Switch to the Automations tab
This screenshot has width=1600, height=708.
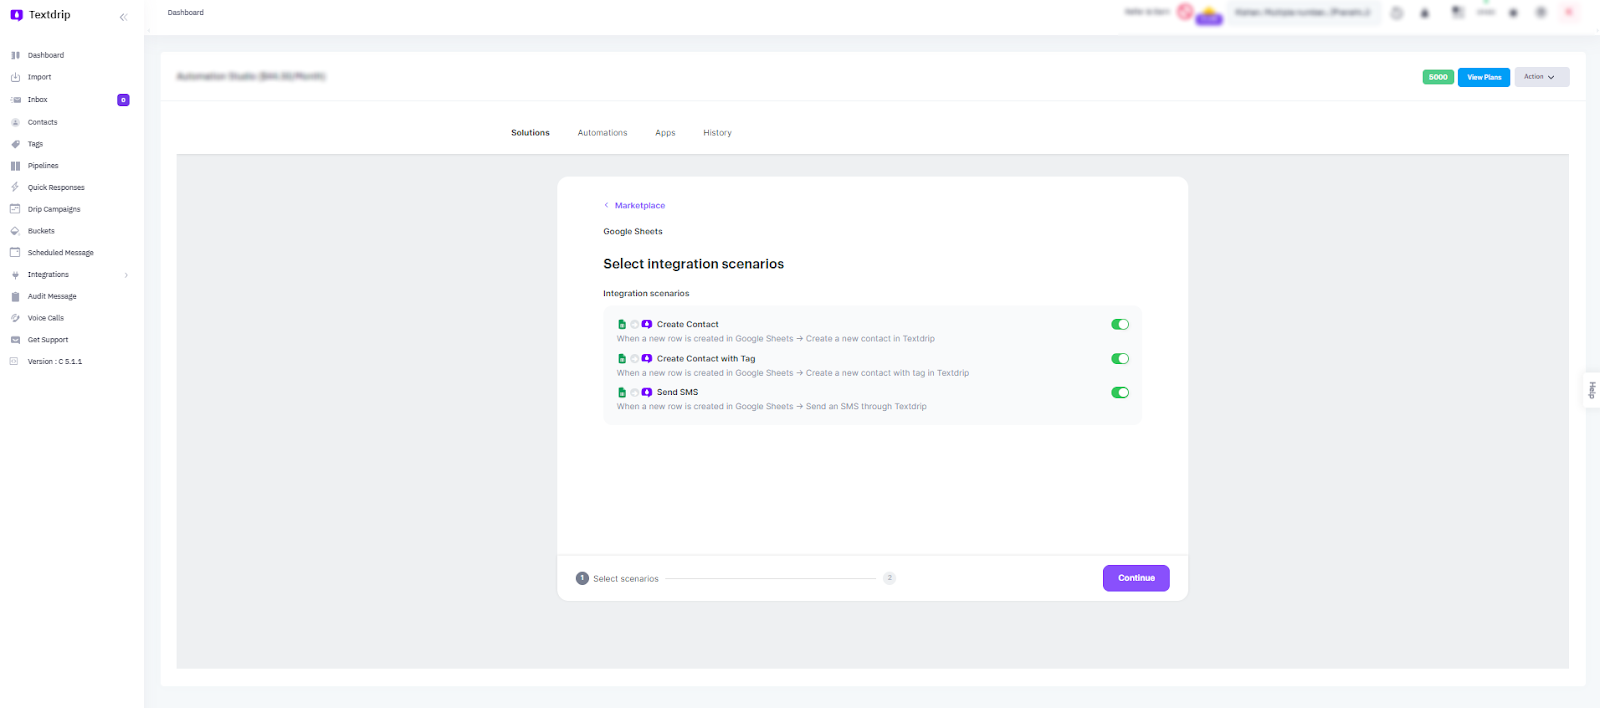click(603, 133)
